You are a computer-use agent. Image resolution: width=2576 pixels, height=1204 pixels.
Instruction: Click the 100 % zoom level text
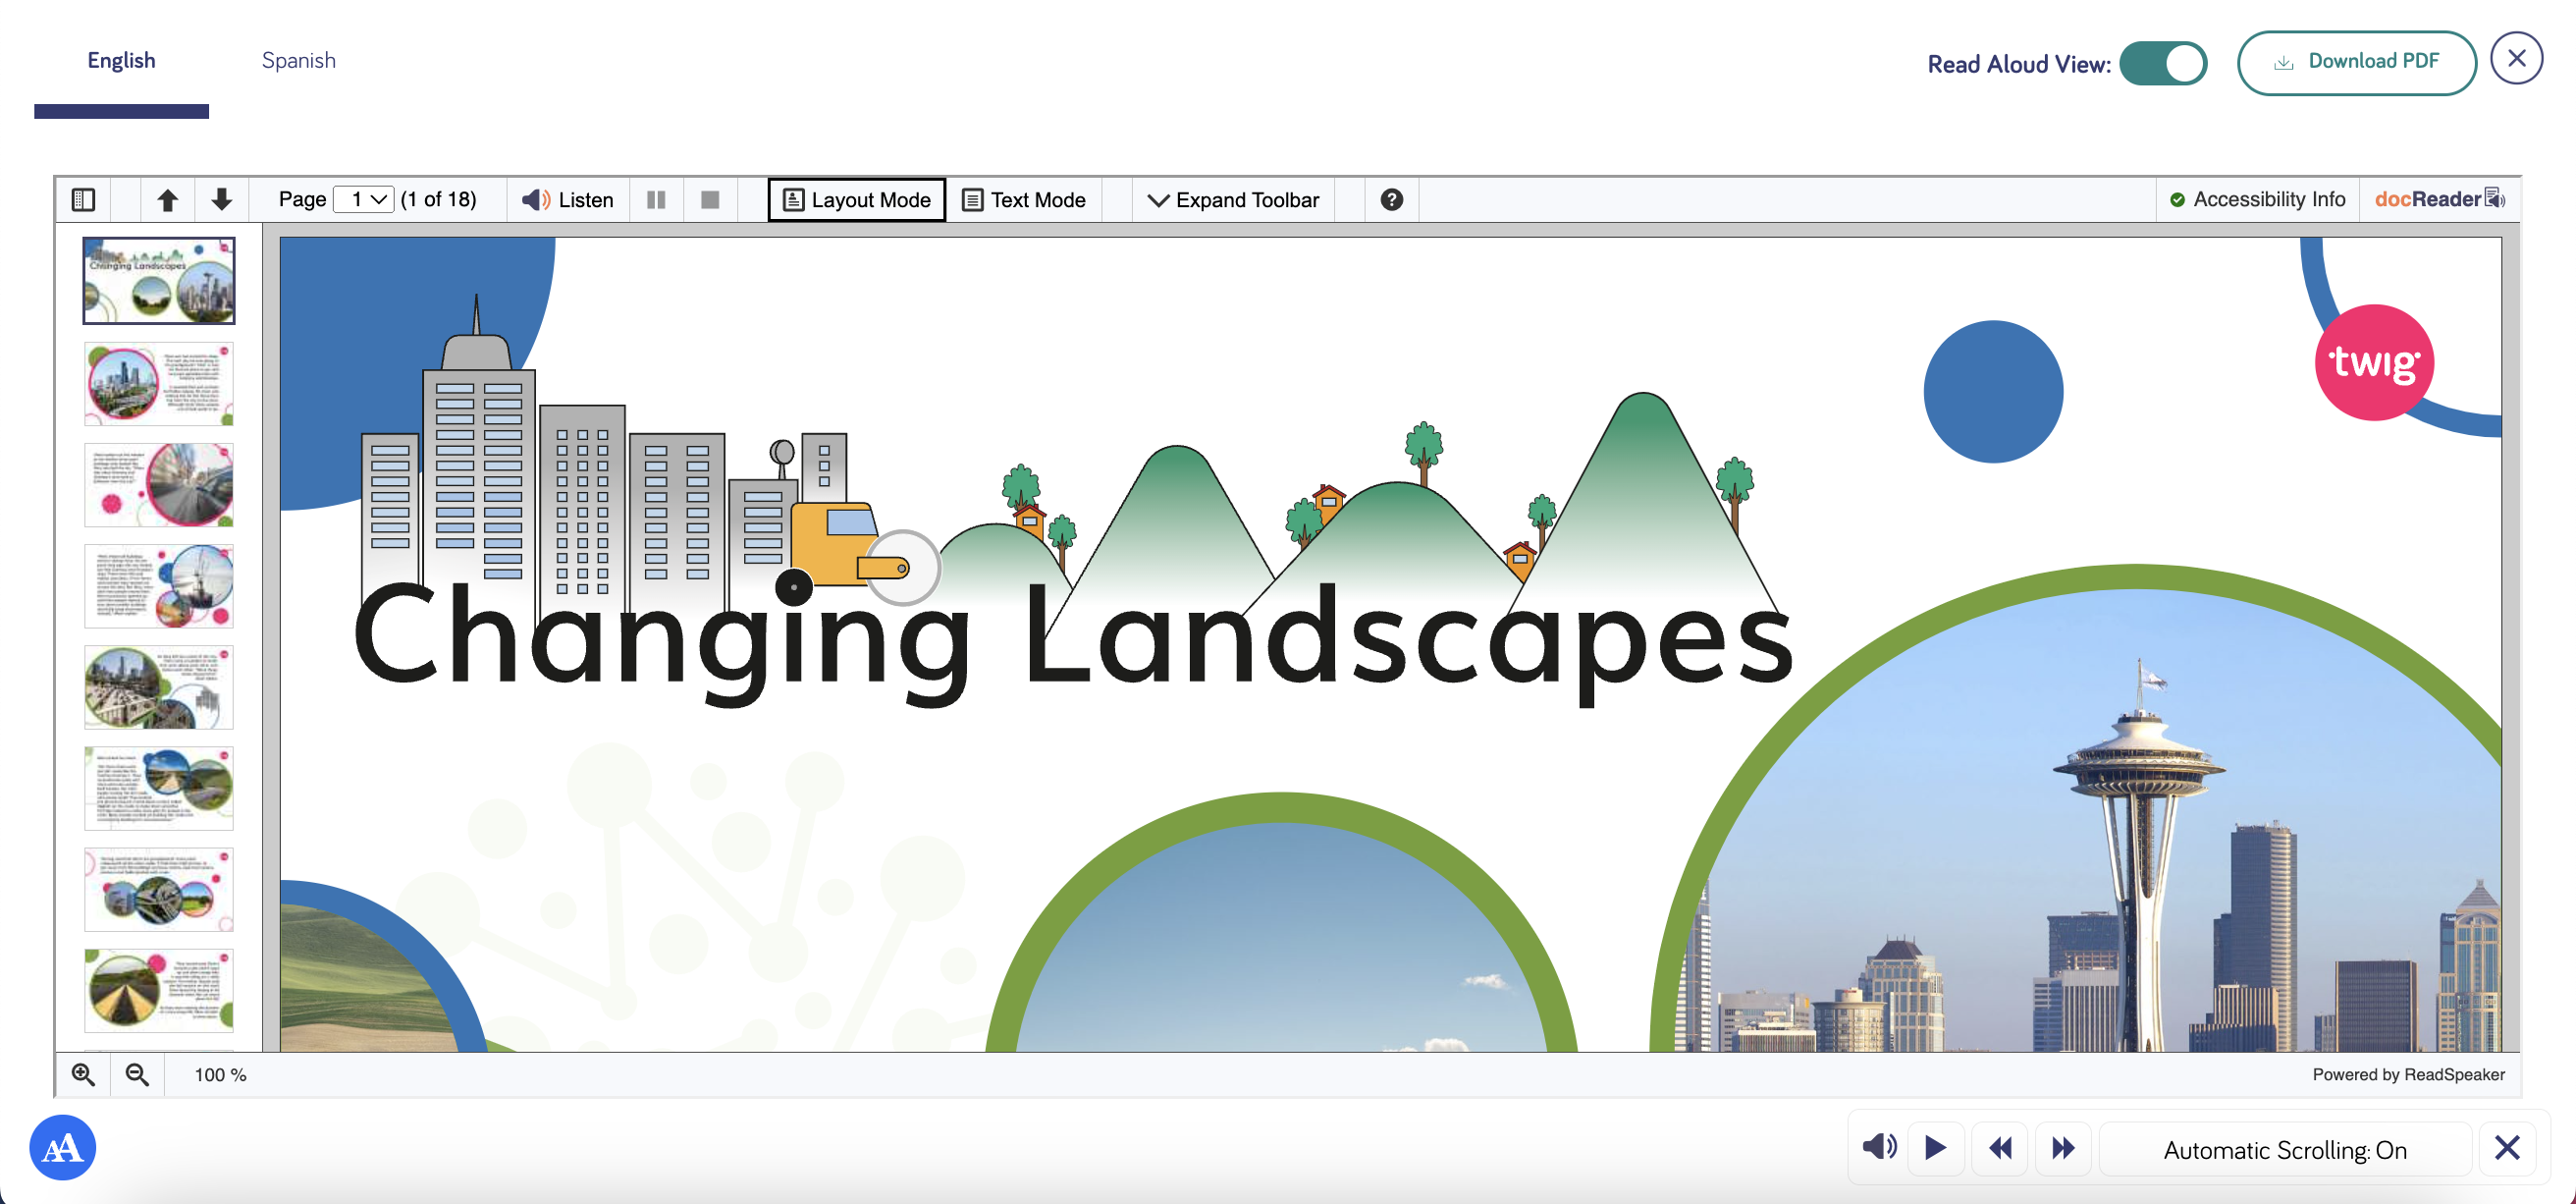(220, 1075)
